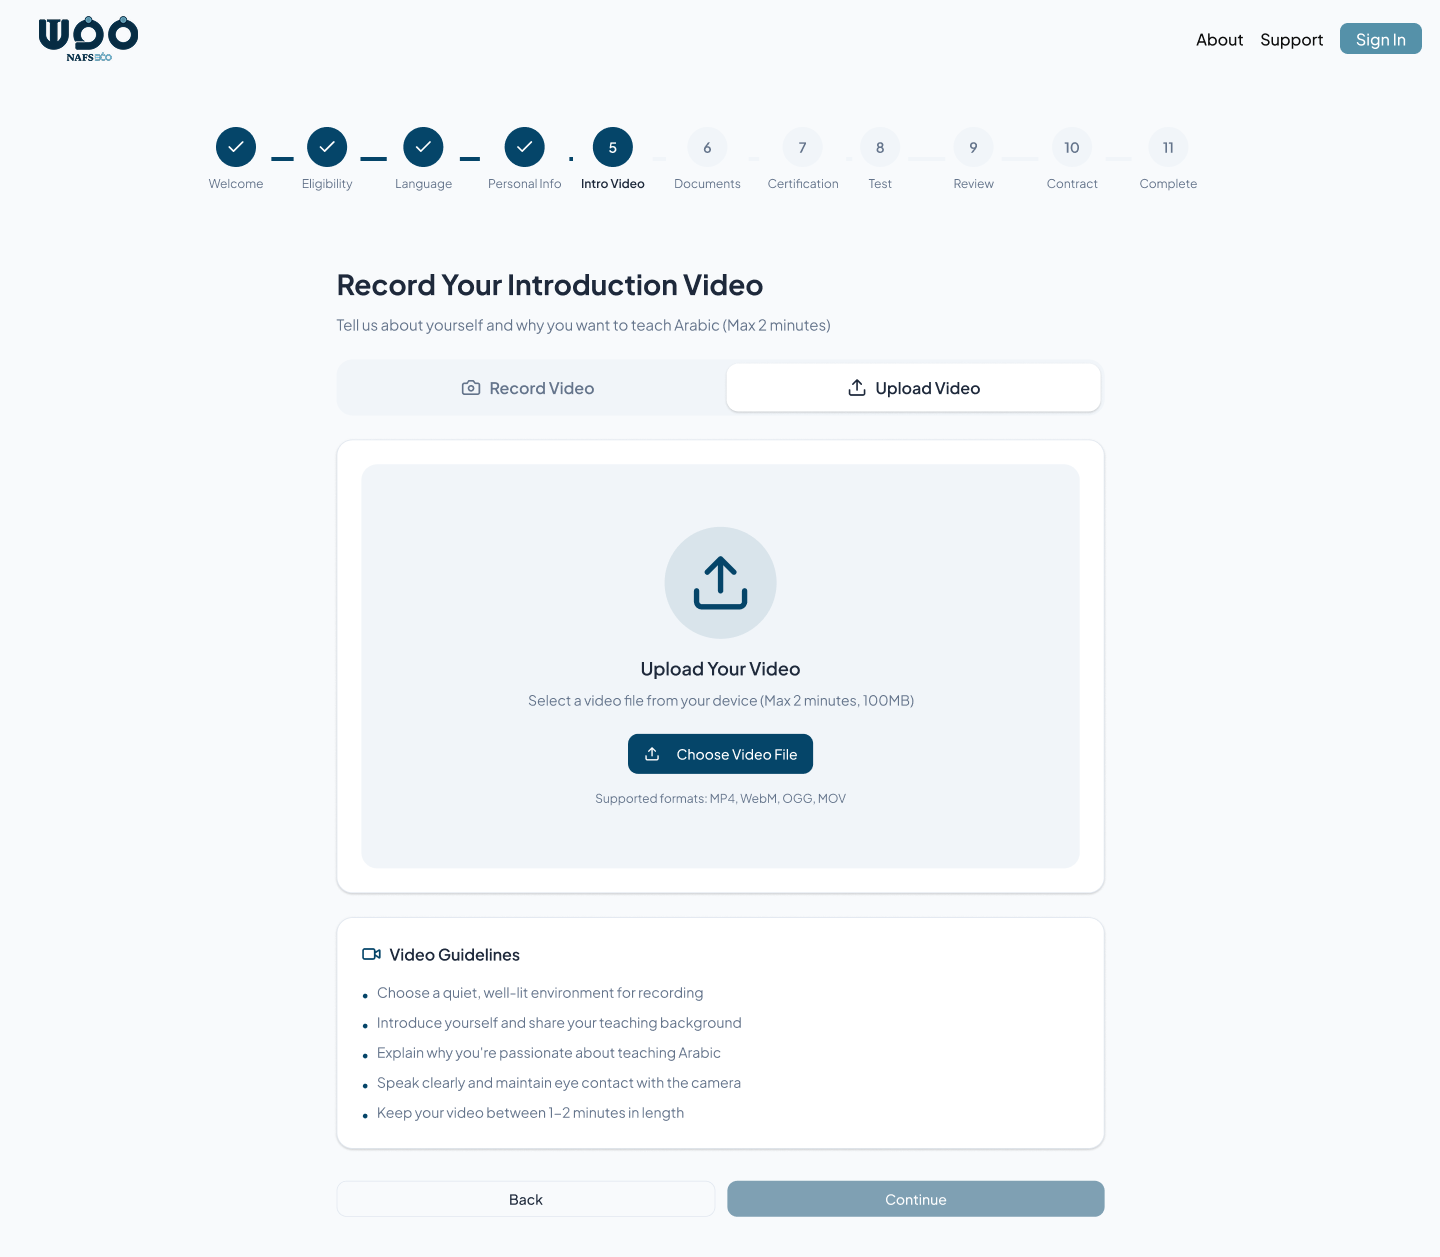Click the large circular upload icon
Screen dimensions: 1440x1257
pyautogui.click(x=720, y=583)
